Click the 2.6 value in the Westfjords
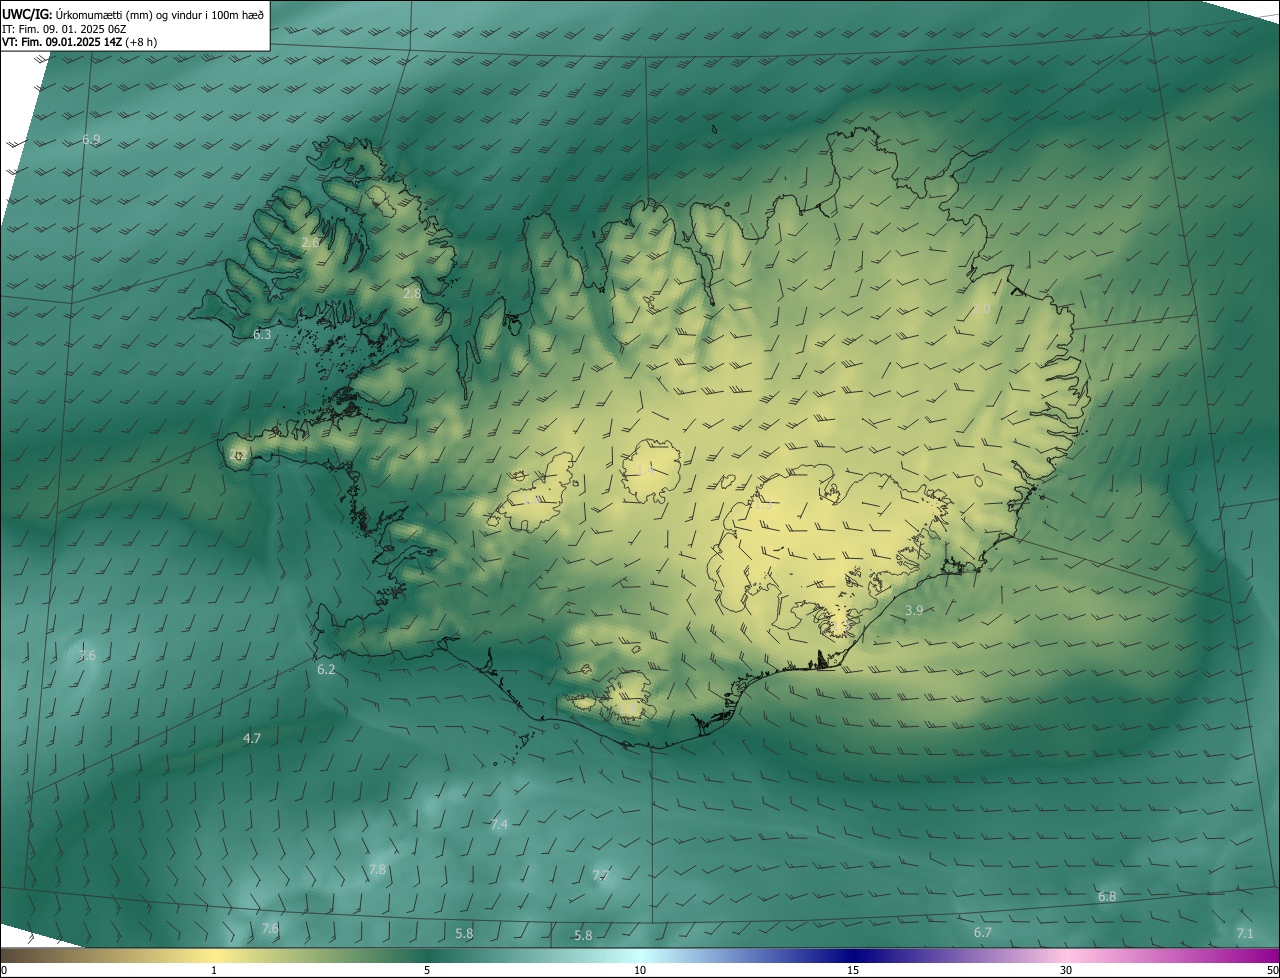 [310, 242]
